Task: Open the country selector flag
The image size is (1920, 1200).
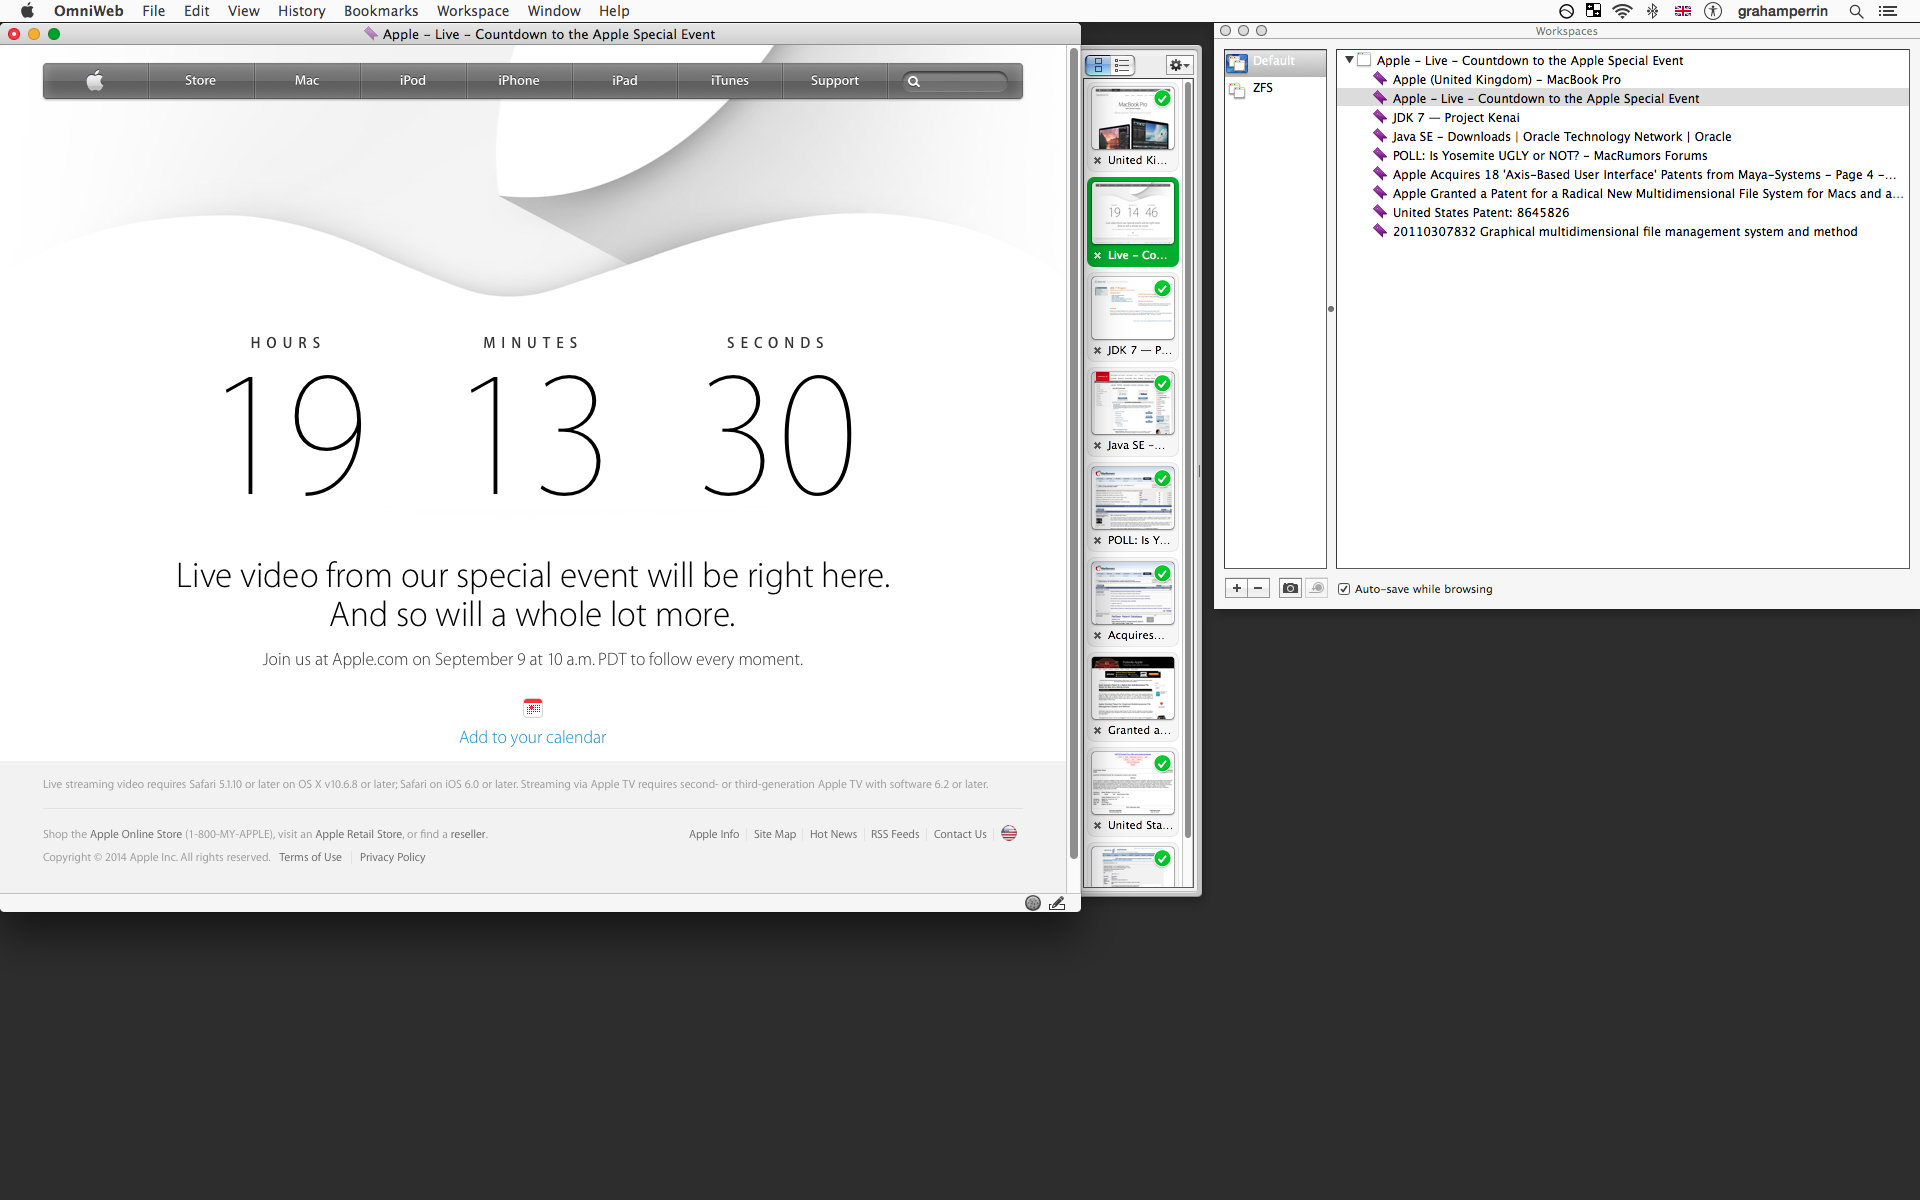Action: click(x=1009, y=833)
